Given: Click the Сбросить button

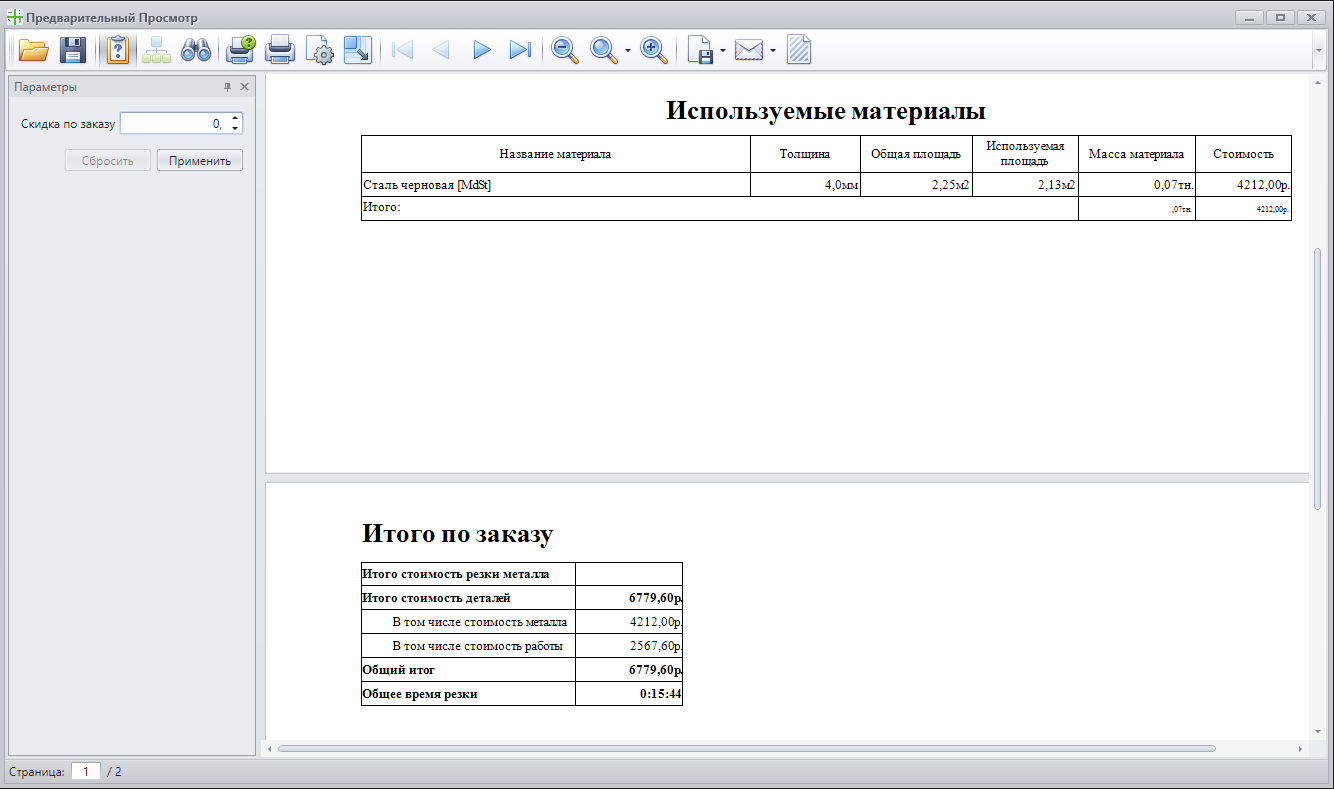Looking at the screenshot, I should click(108, 160).
